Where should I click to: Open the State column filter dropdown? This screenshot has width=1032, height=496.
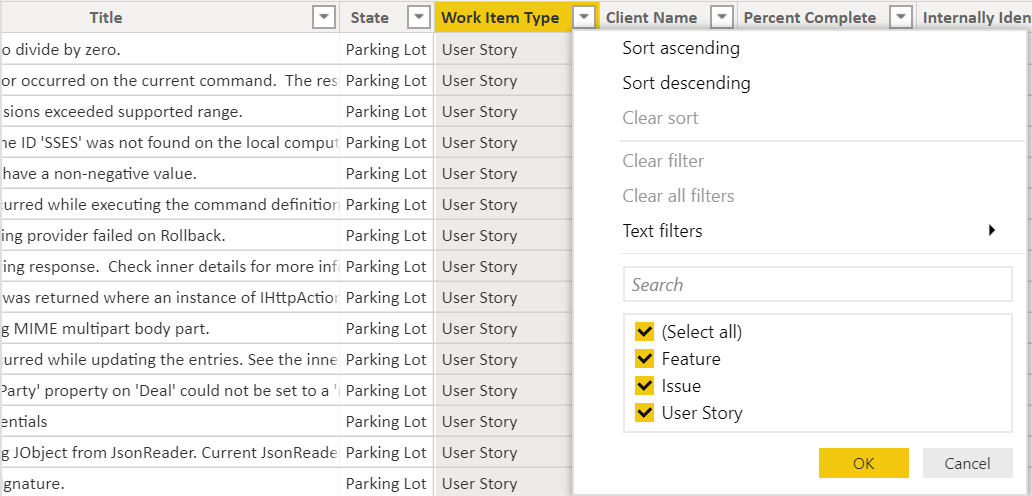click(x=419, y=18)
